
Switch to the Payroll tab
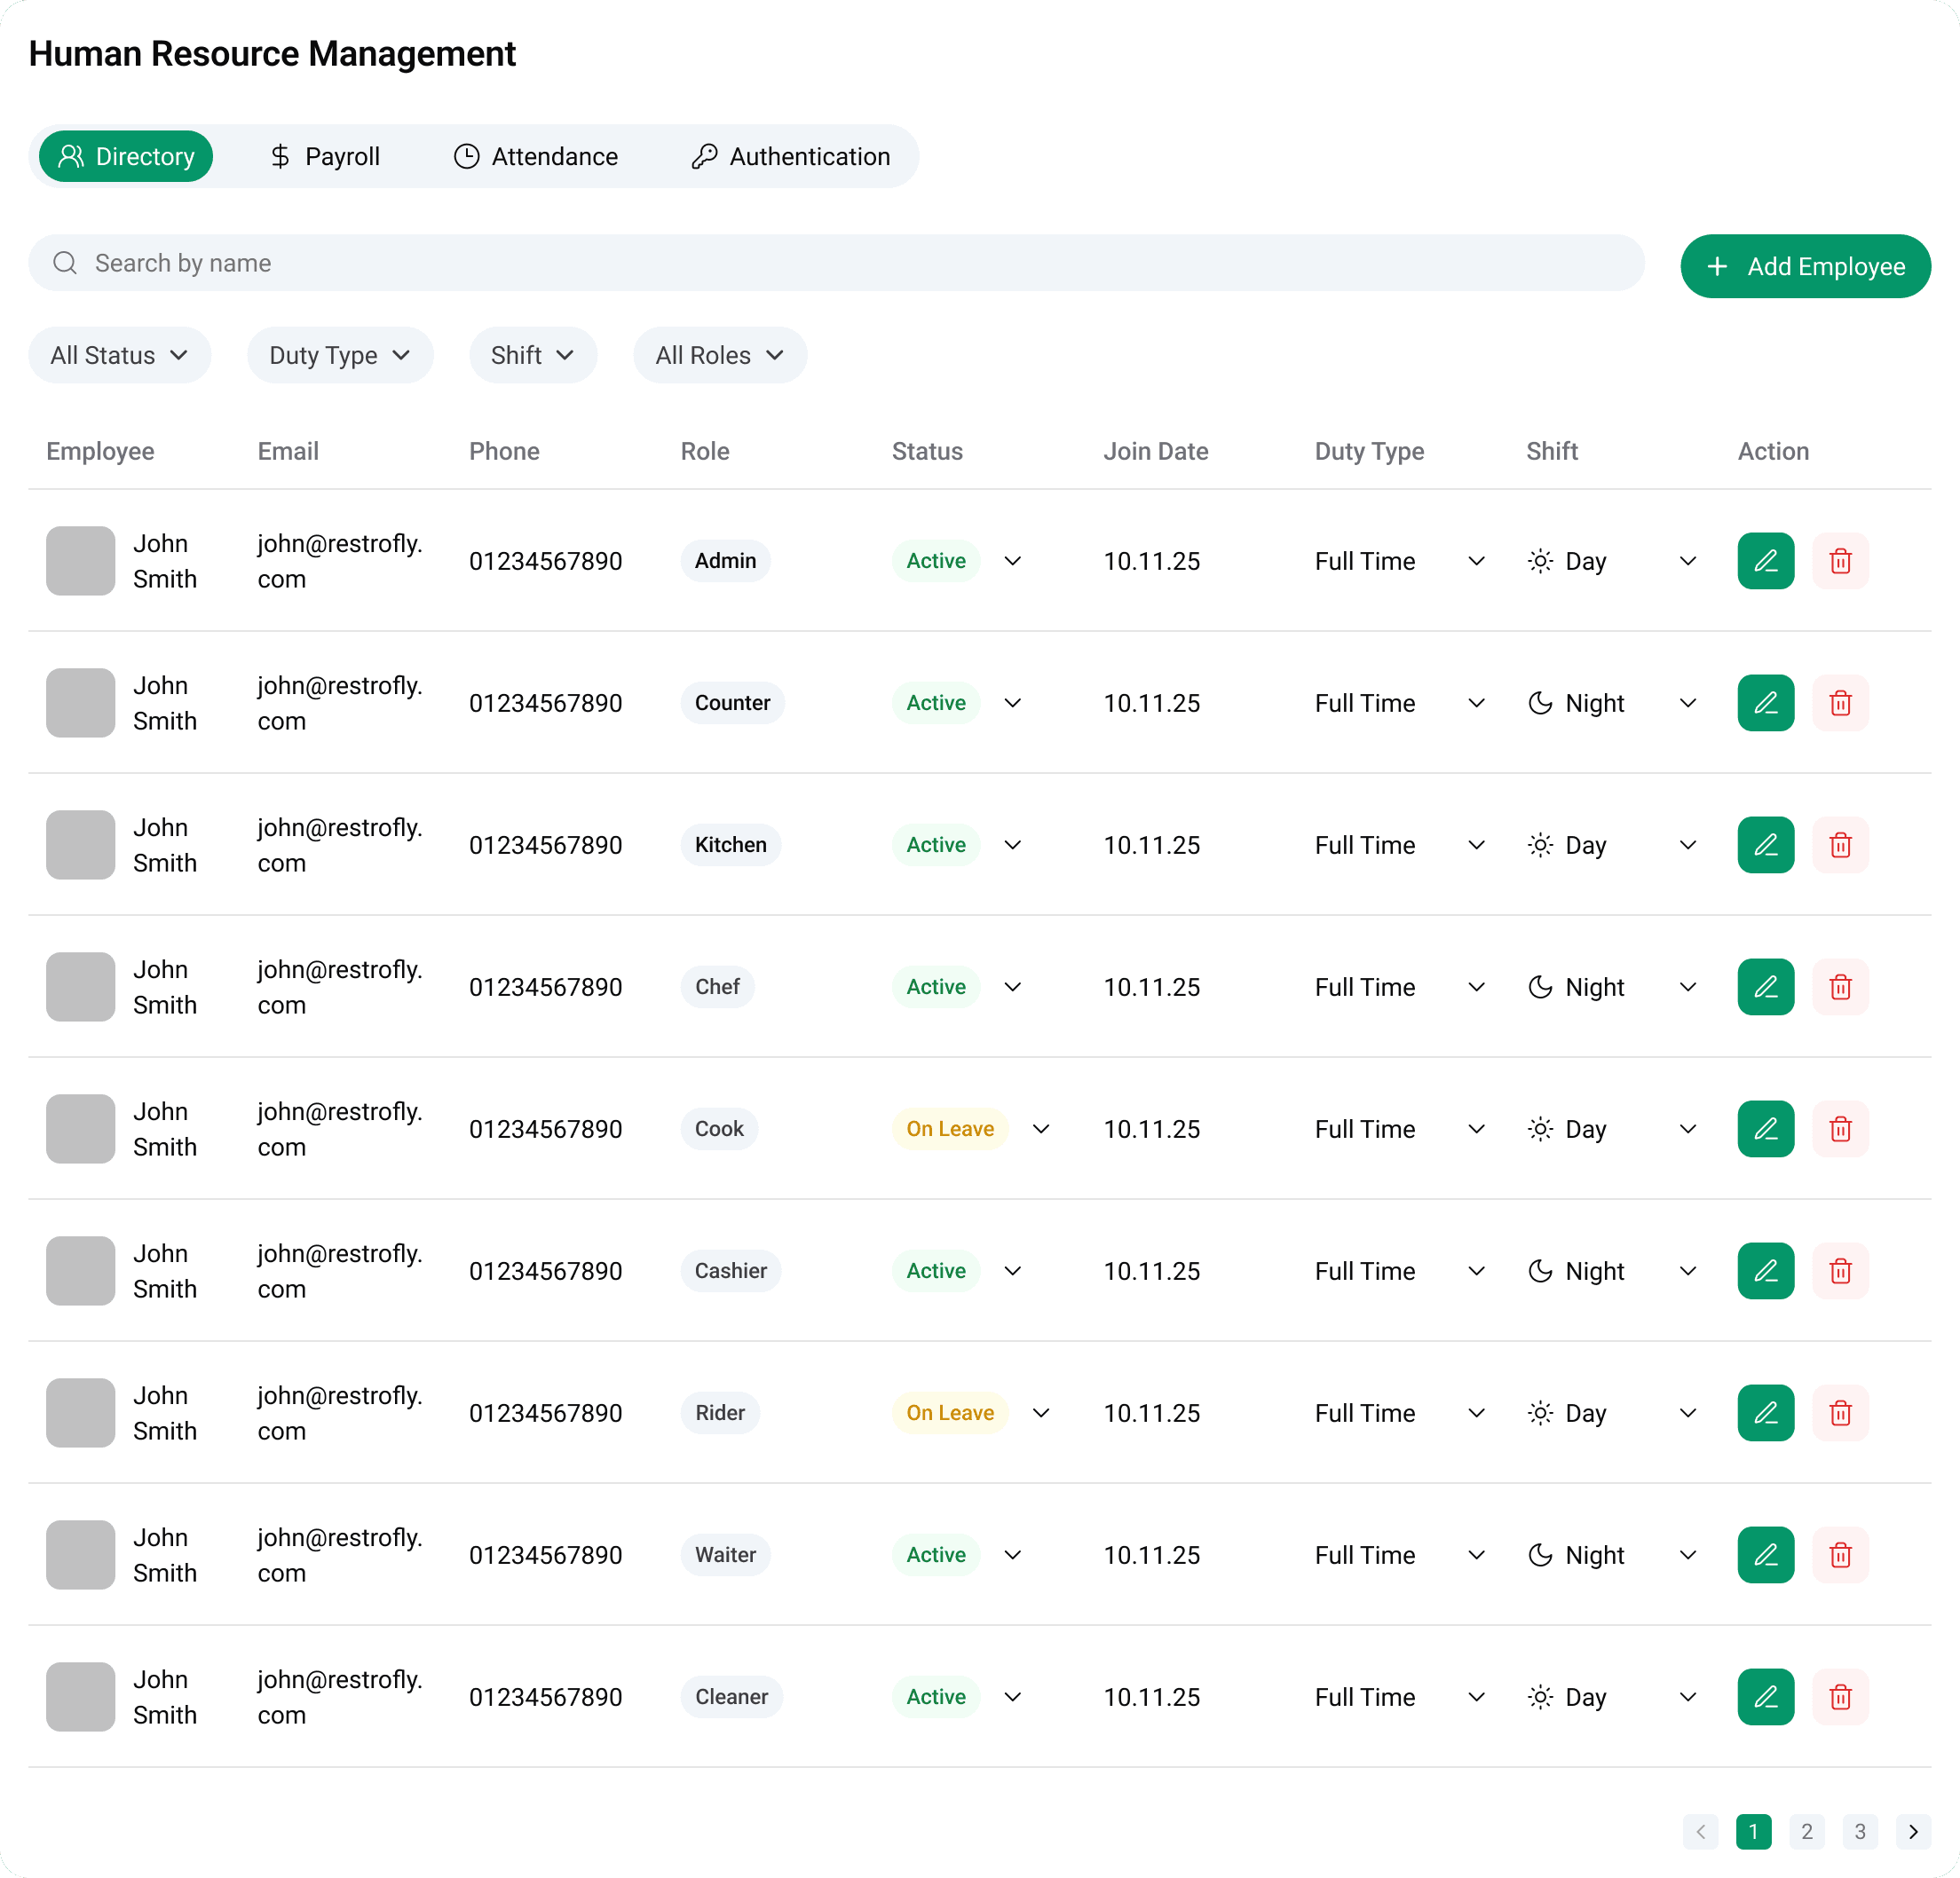[325, 157]
